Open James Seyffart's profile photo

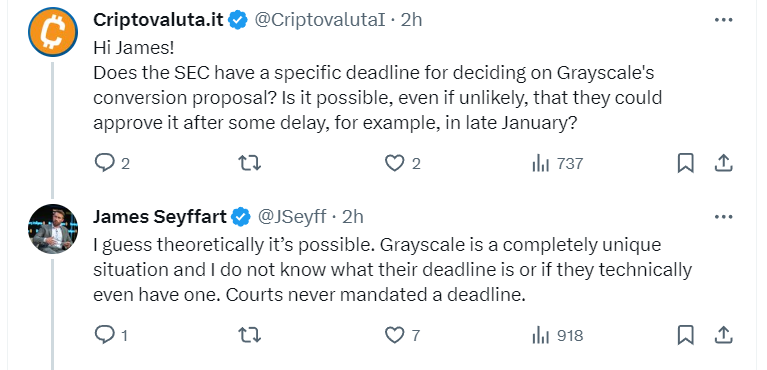pyautogui.click(x=53, y=229)
